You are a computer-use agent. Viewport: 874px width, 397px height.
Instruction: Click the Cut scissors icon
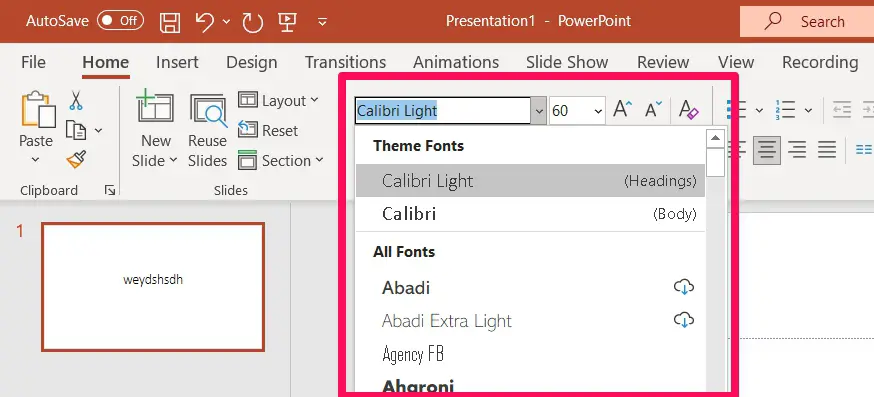(76, 101)
